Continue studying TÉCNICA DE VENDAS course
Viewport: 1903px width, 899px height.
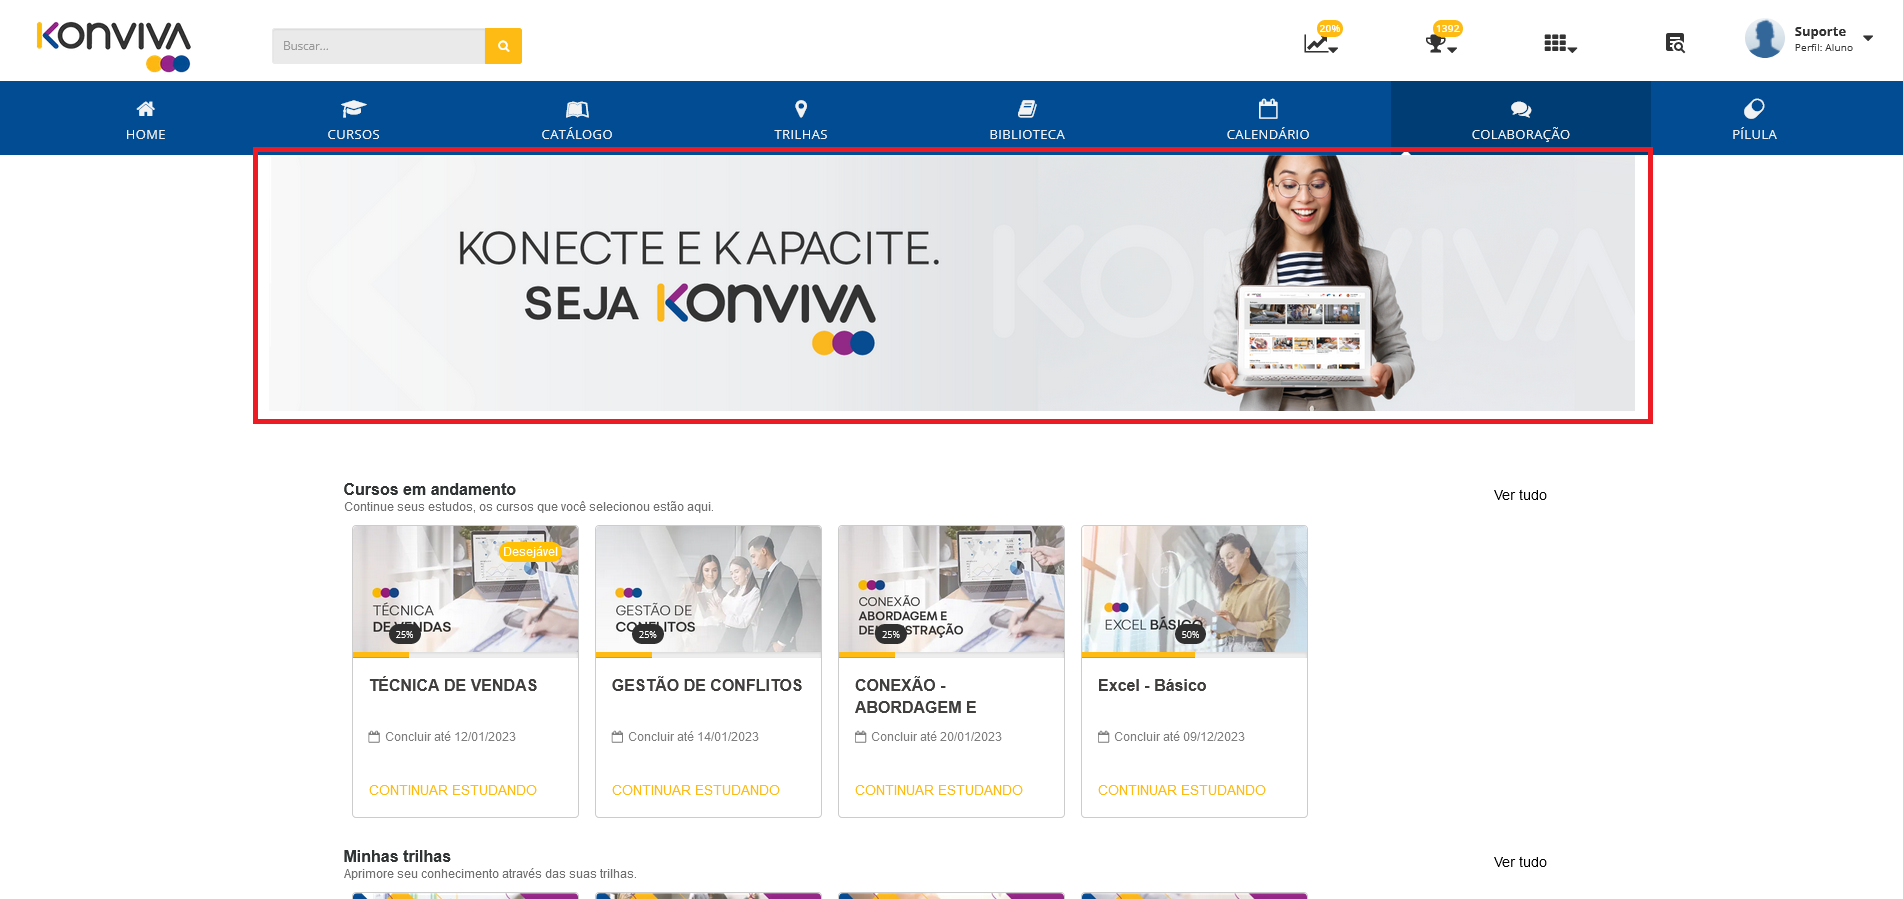(x=453, y=790)
